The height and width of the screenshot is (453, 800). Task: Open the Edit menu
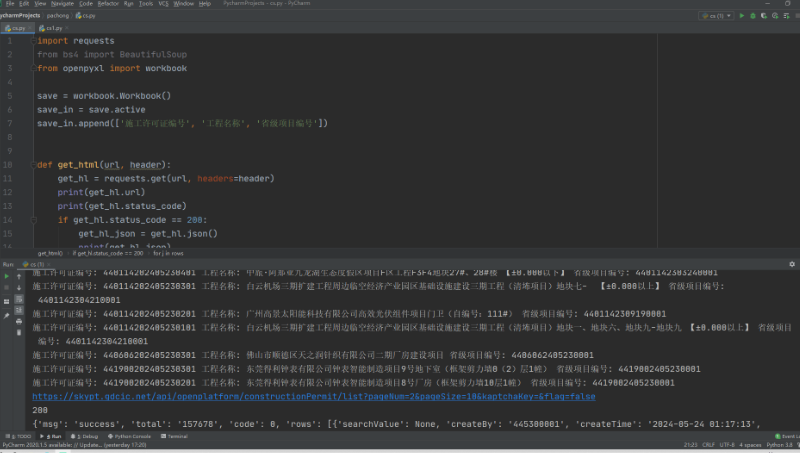click(x=24, y=4)
